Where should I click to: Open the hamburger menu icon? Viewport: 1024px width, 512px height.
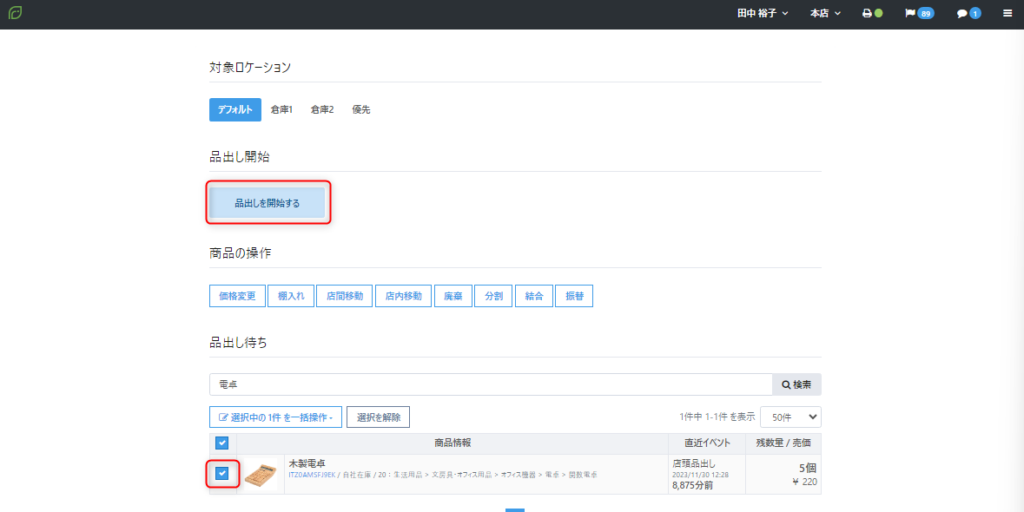click(x=1008, y=13)
